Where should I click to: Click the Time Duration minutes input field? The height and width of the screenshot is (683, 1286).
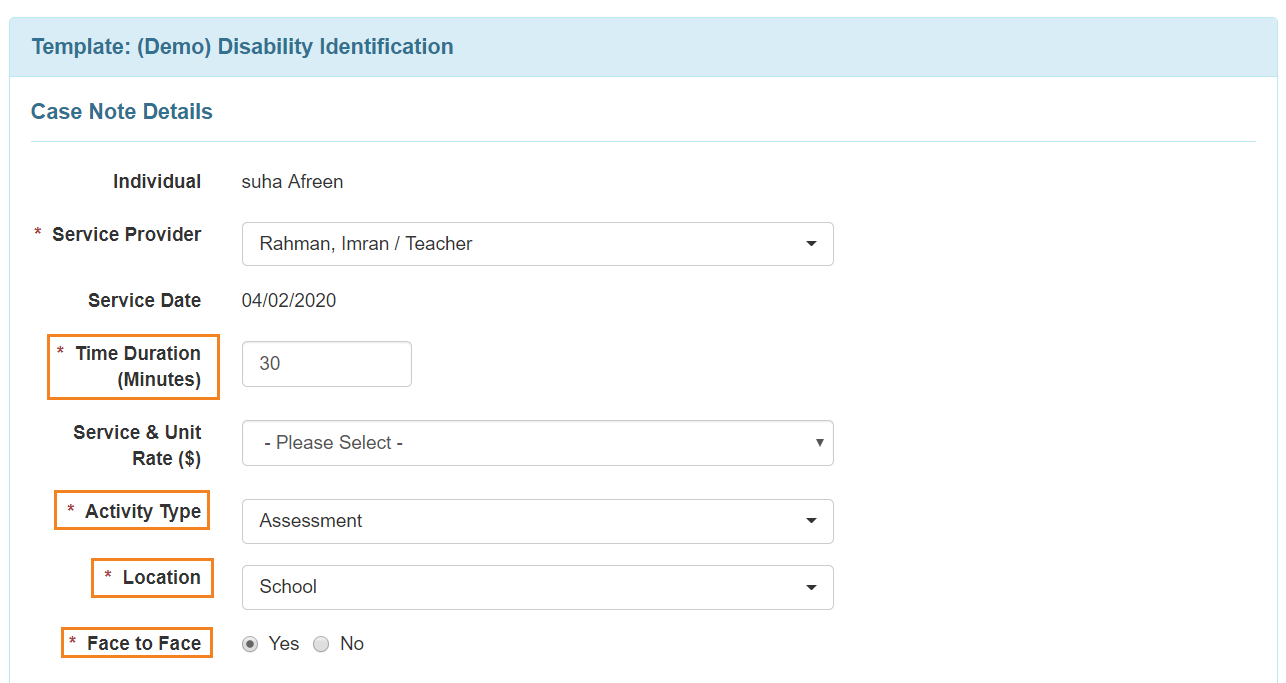tap(326, 364)
